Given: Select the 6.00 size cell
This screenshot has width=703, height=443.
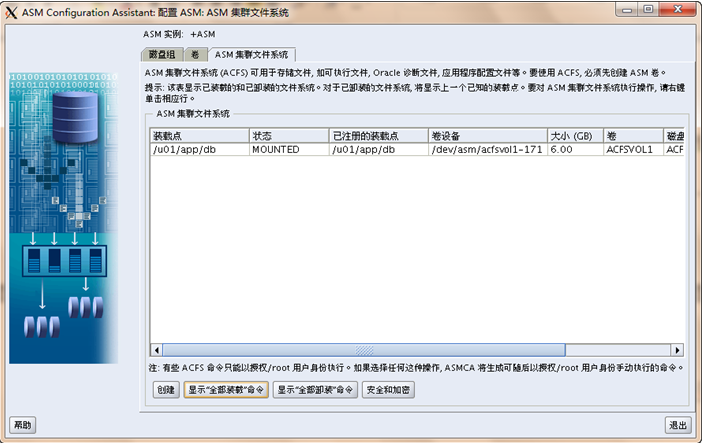Looking at the screenshot, I should [575, 149].
